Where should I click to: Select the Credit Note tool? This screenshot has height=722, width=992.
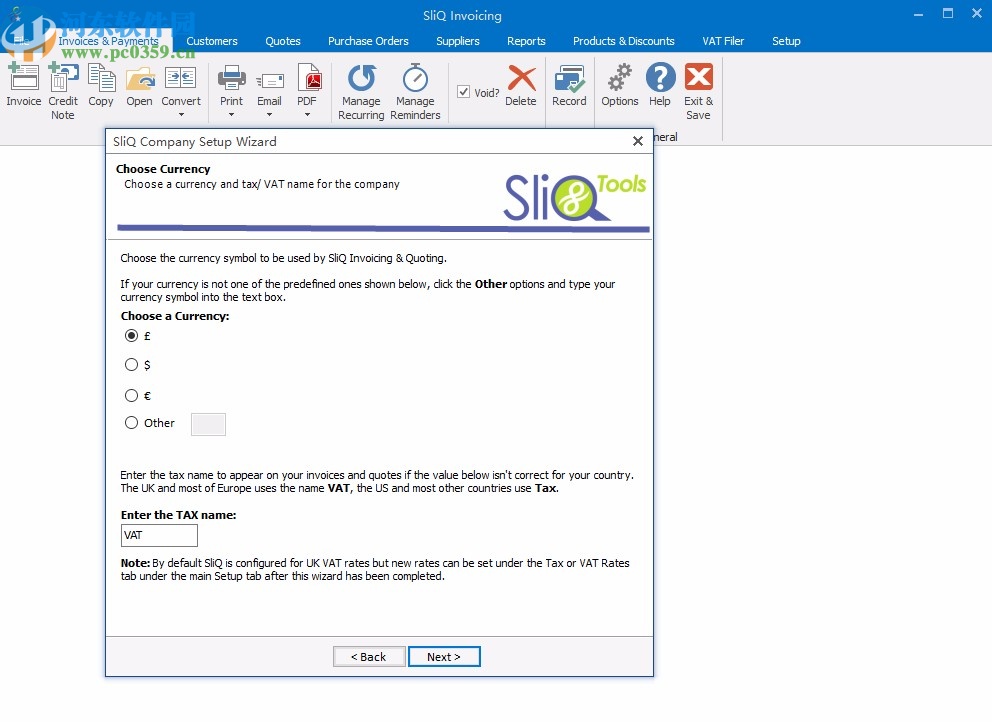point(62,88)
